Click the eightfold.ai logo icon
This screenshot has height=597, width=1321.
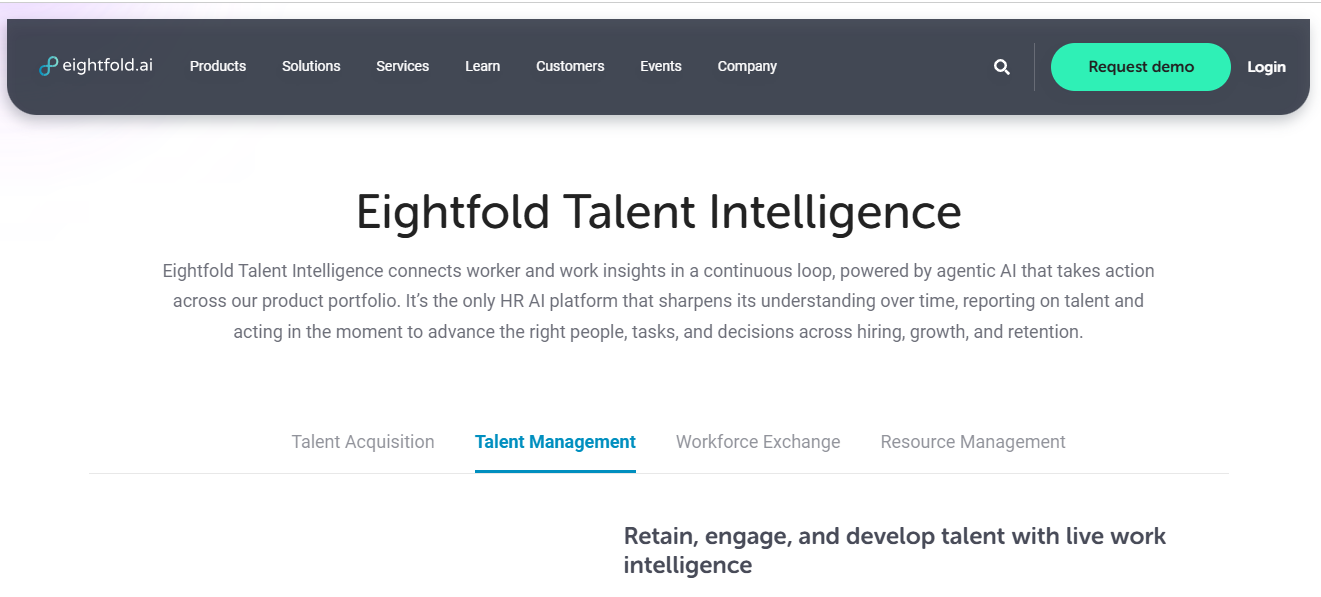pos(48,66)
